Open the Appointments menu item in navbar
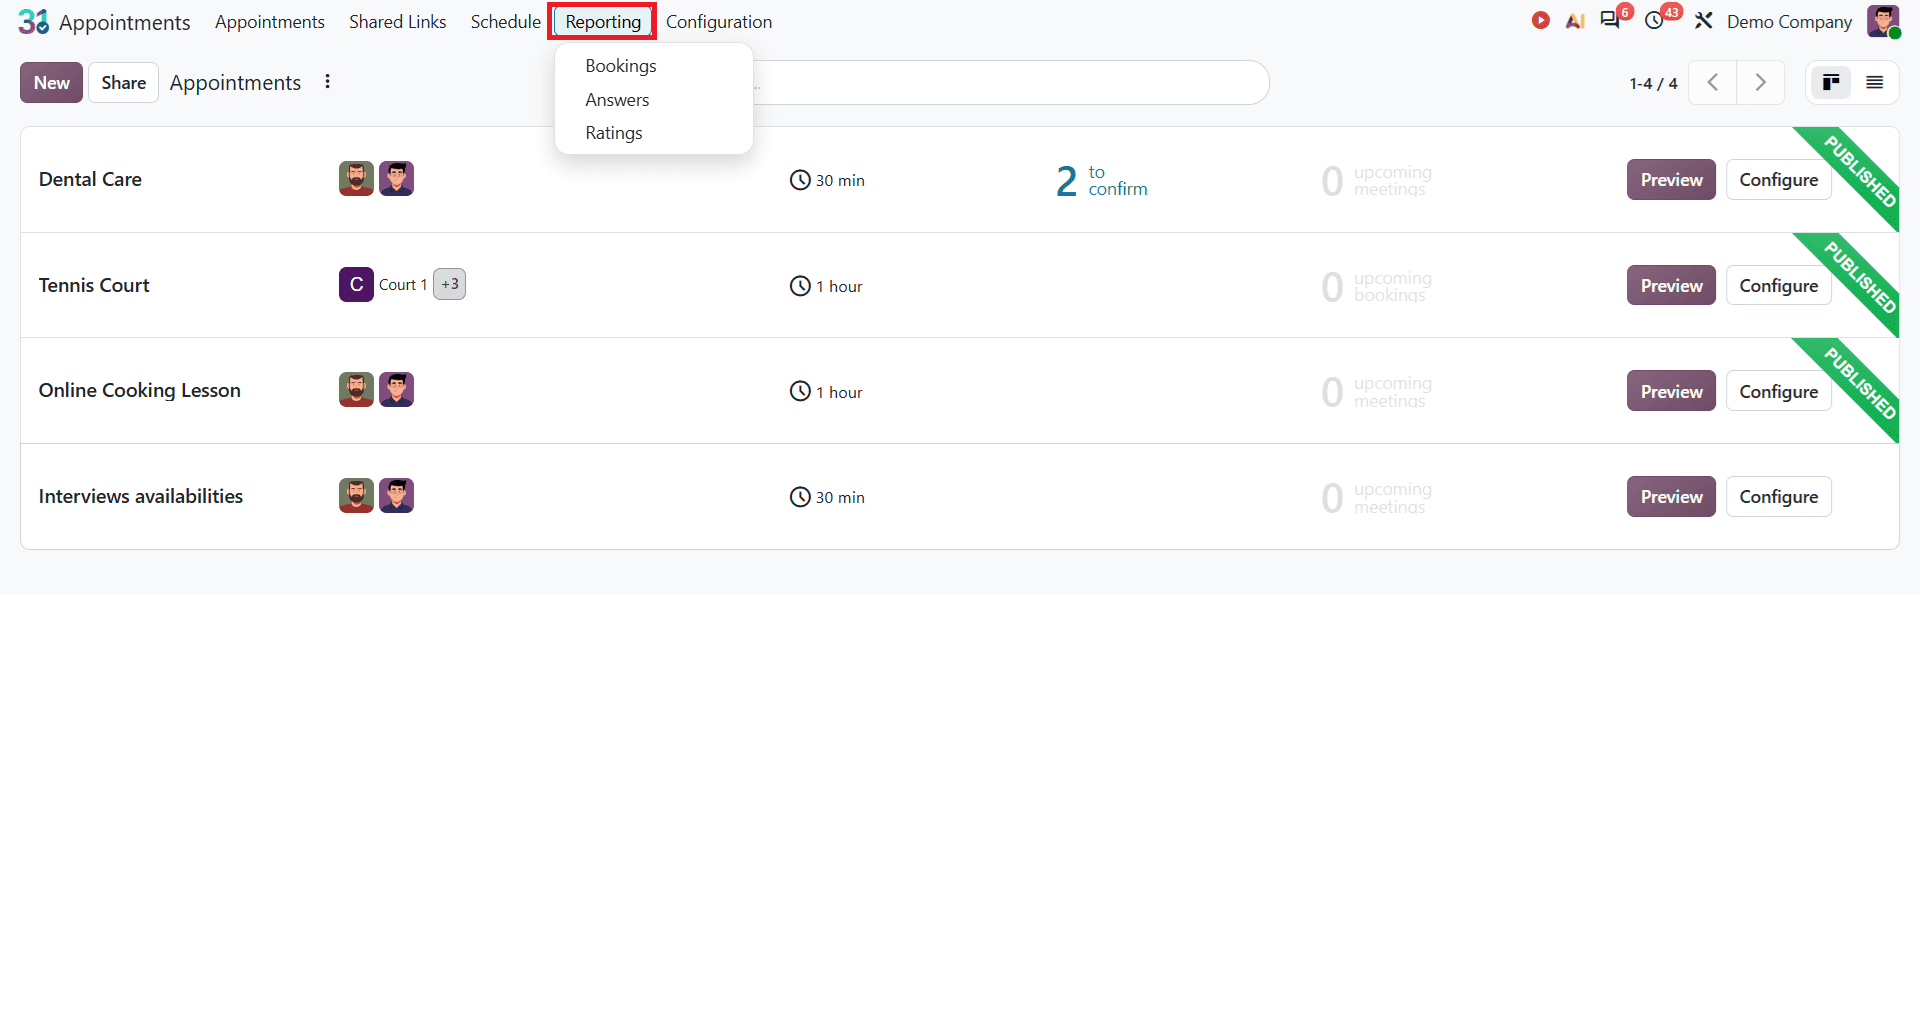This screenshot has width=1920, height=1032. click(270, 21)
